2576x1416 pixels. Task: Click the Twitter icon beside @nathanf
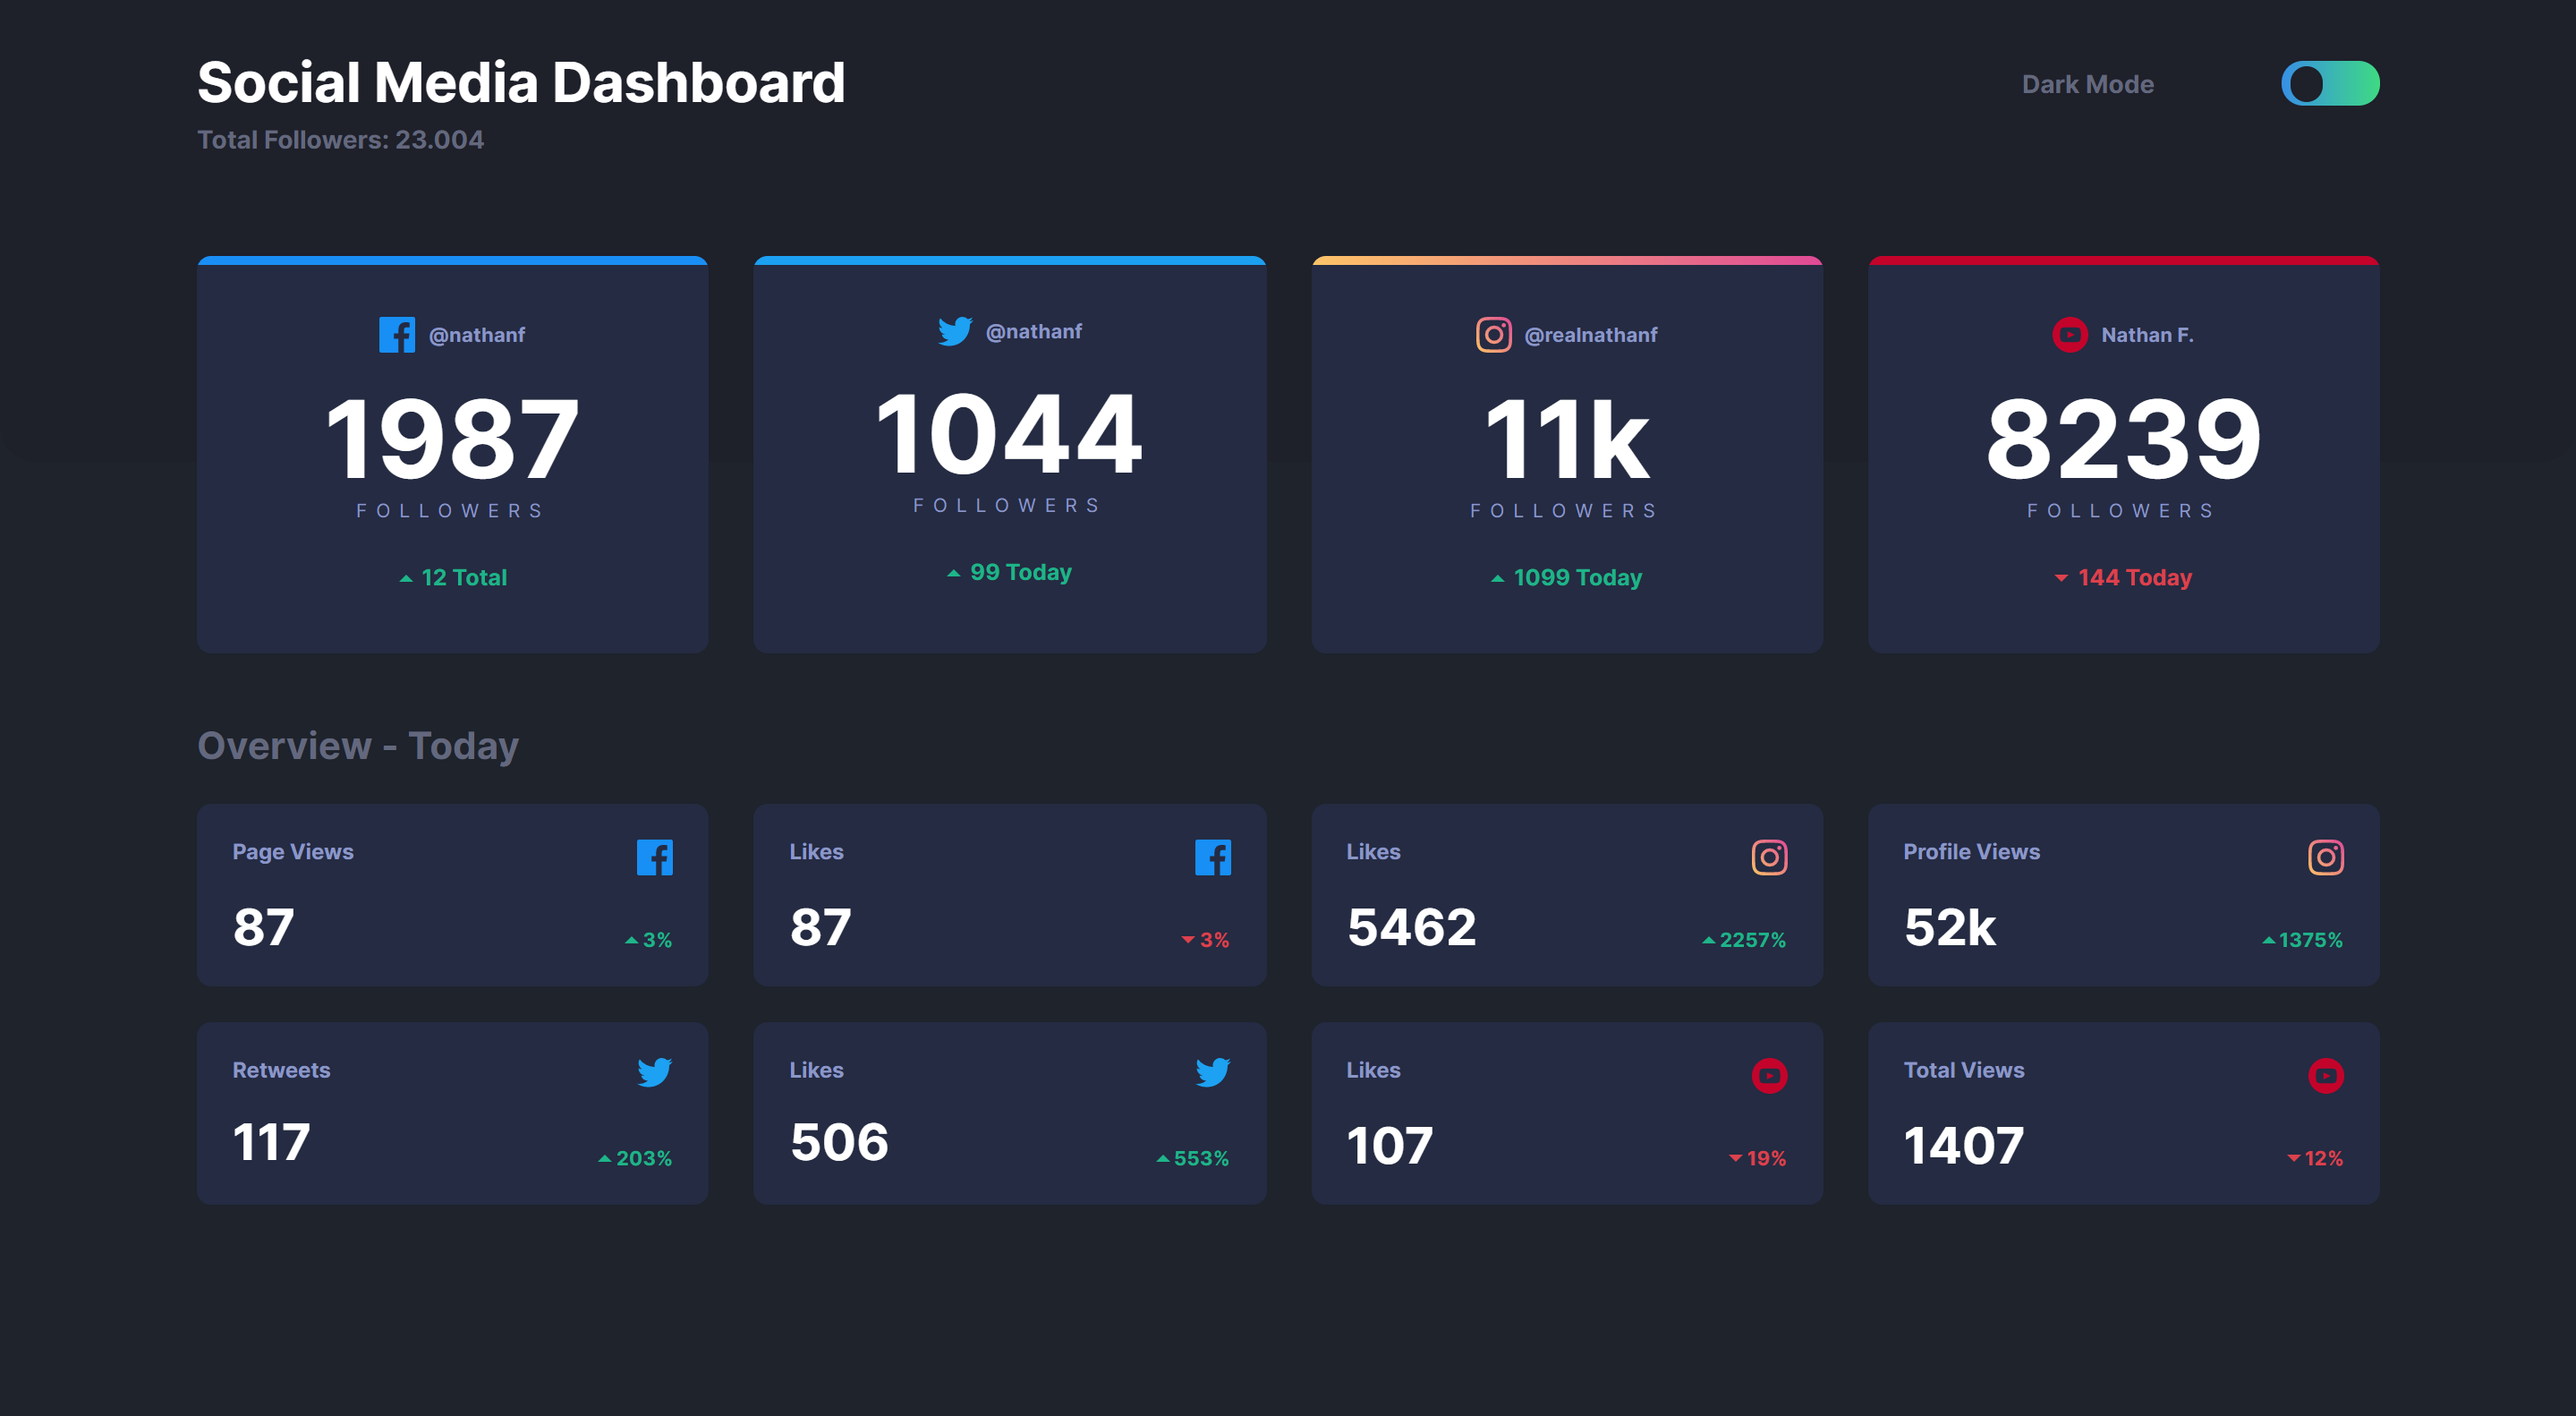[955, 331]
